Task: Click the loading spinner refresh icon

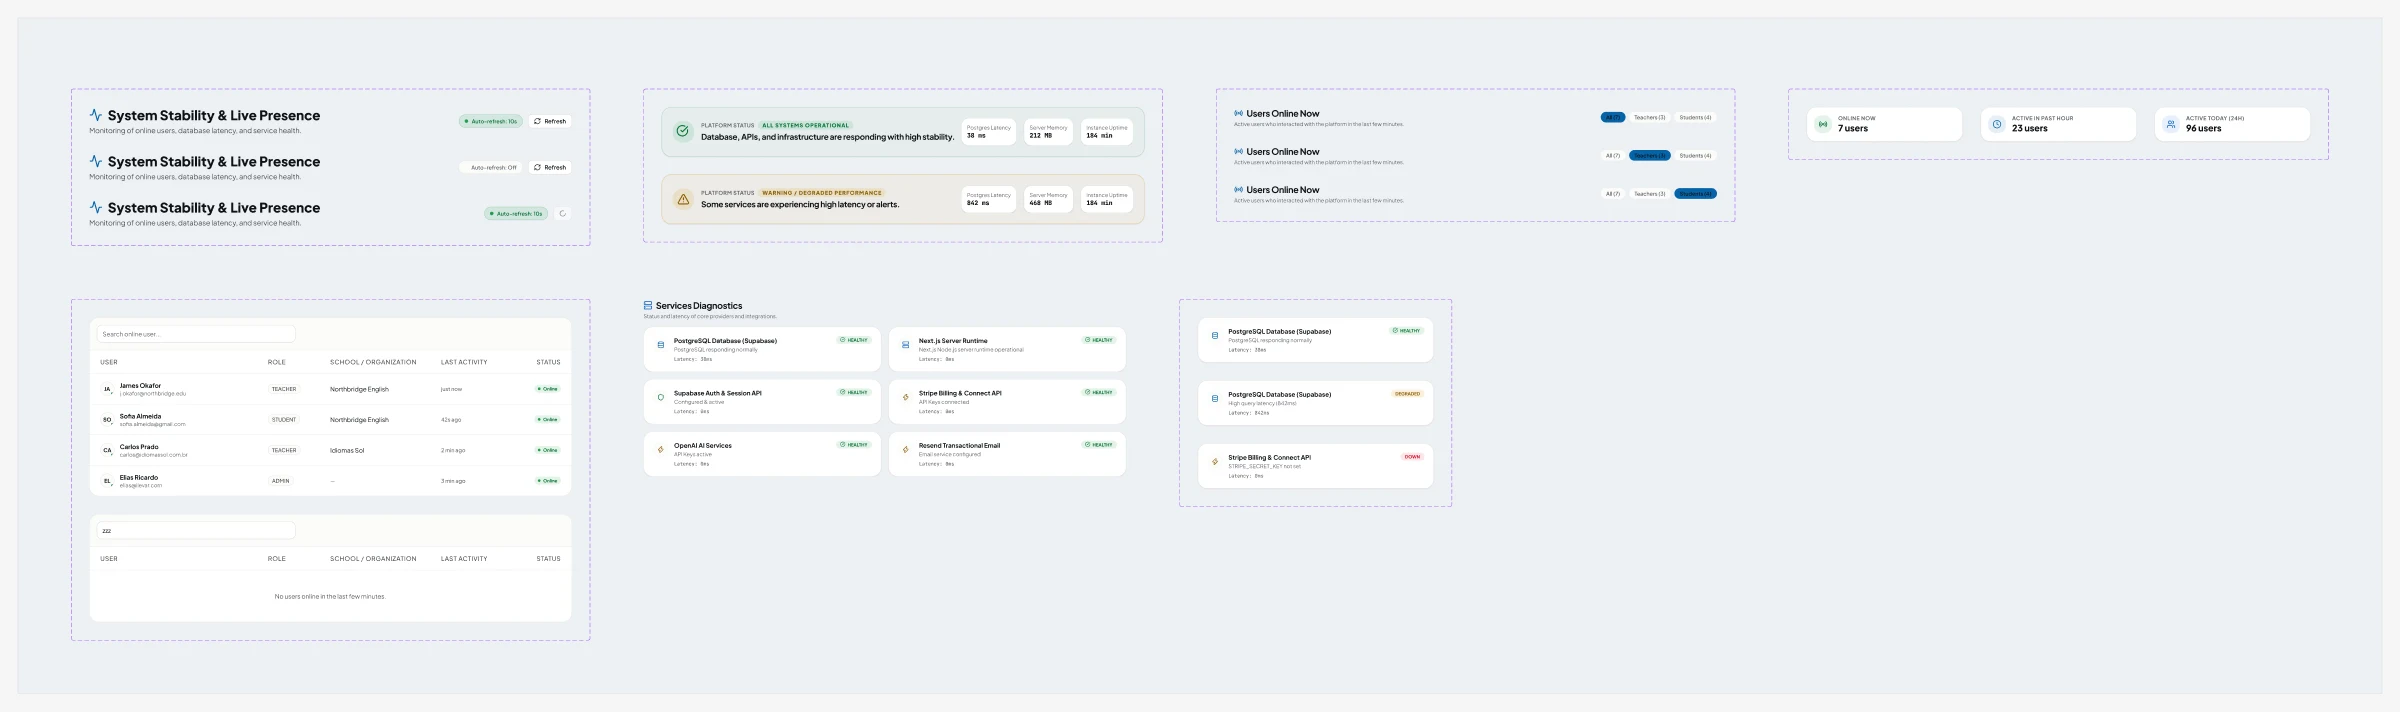Action: pyautogui.click(x=563, y=213)
